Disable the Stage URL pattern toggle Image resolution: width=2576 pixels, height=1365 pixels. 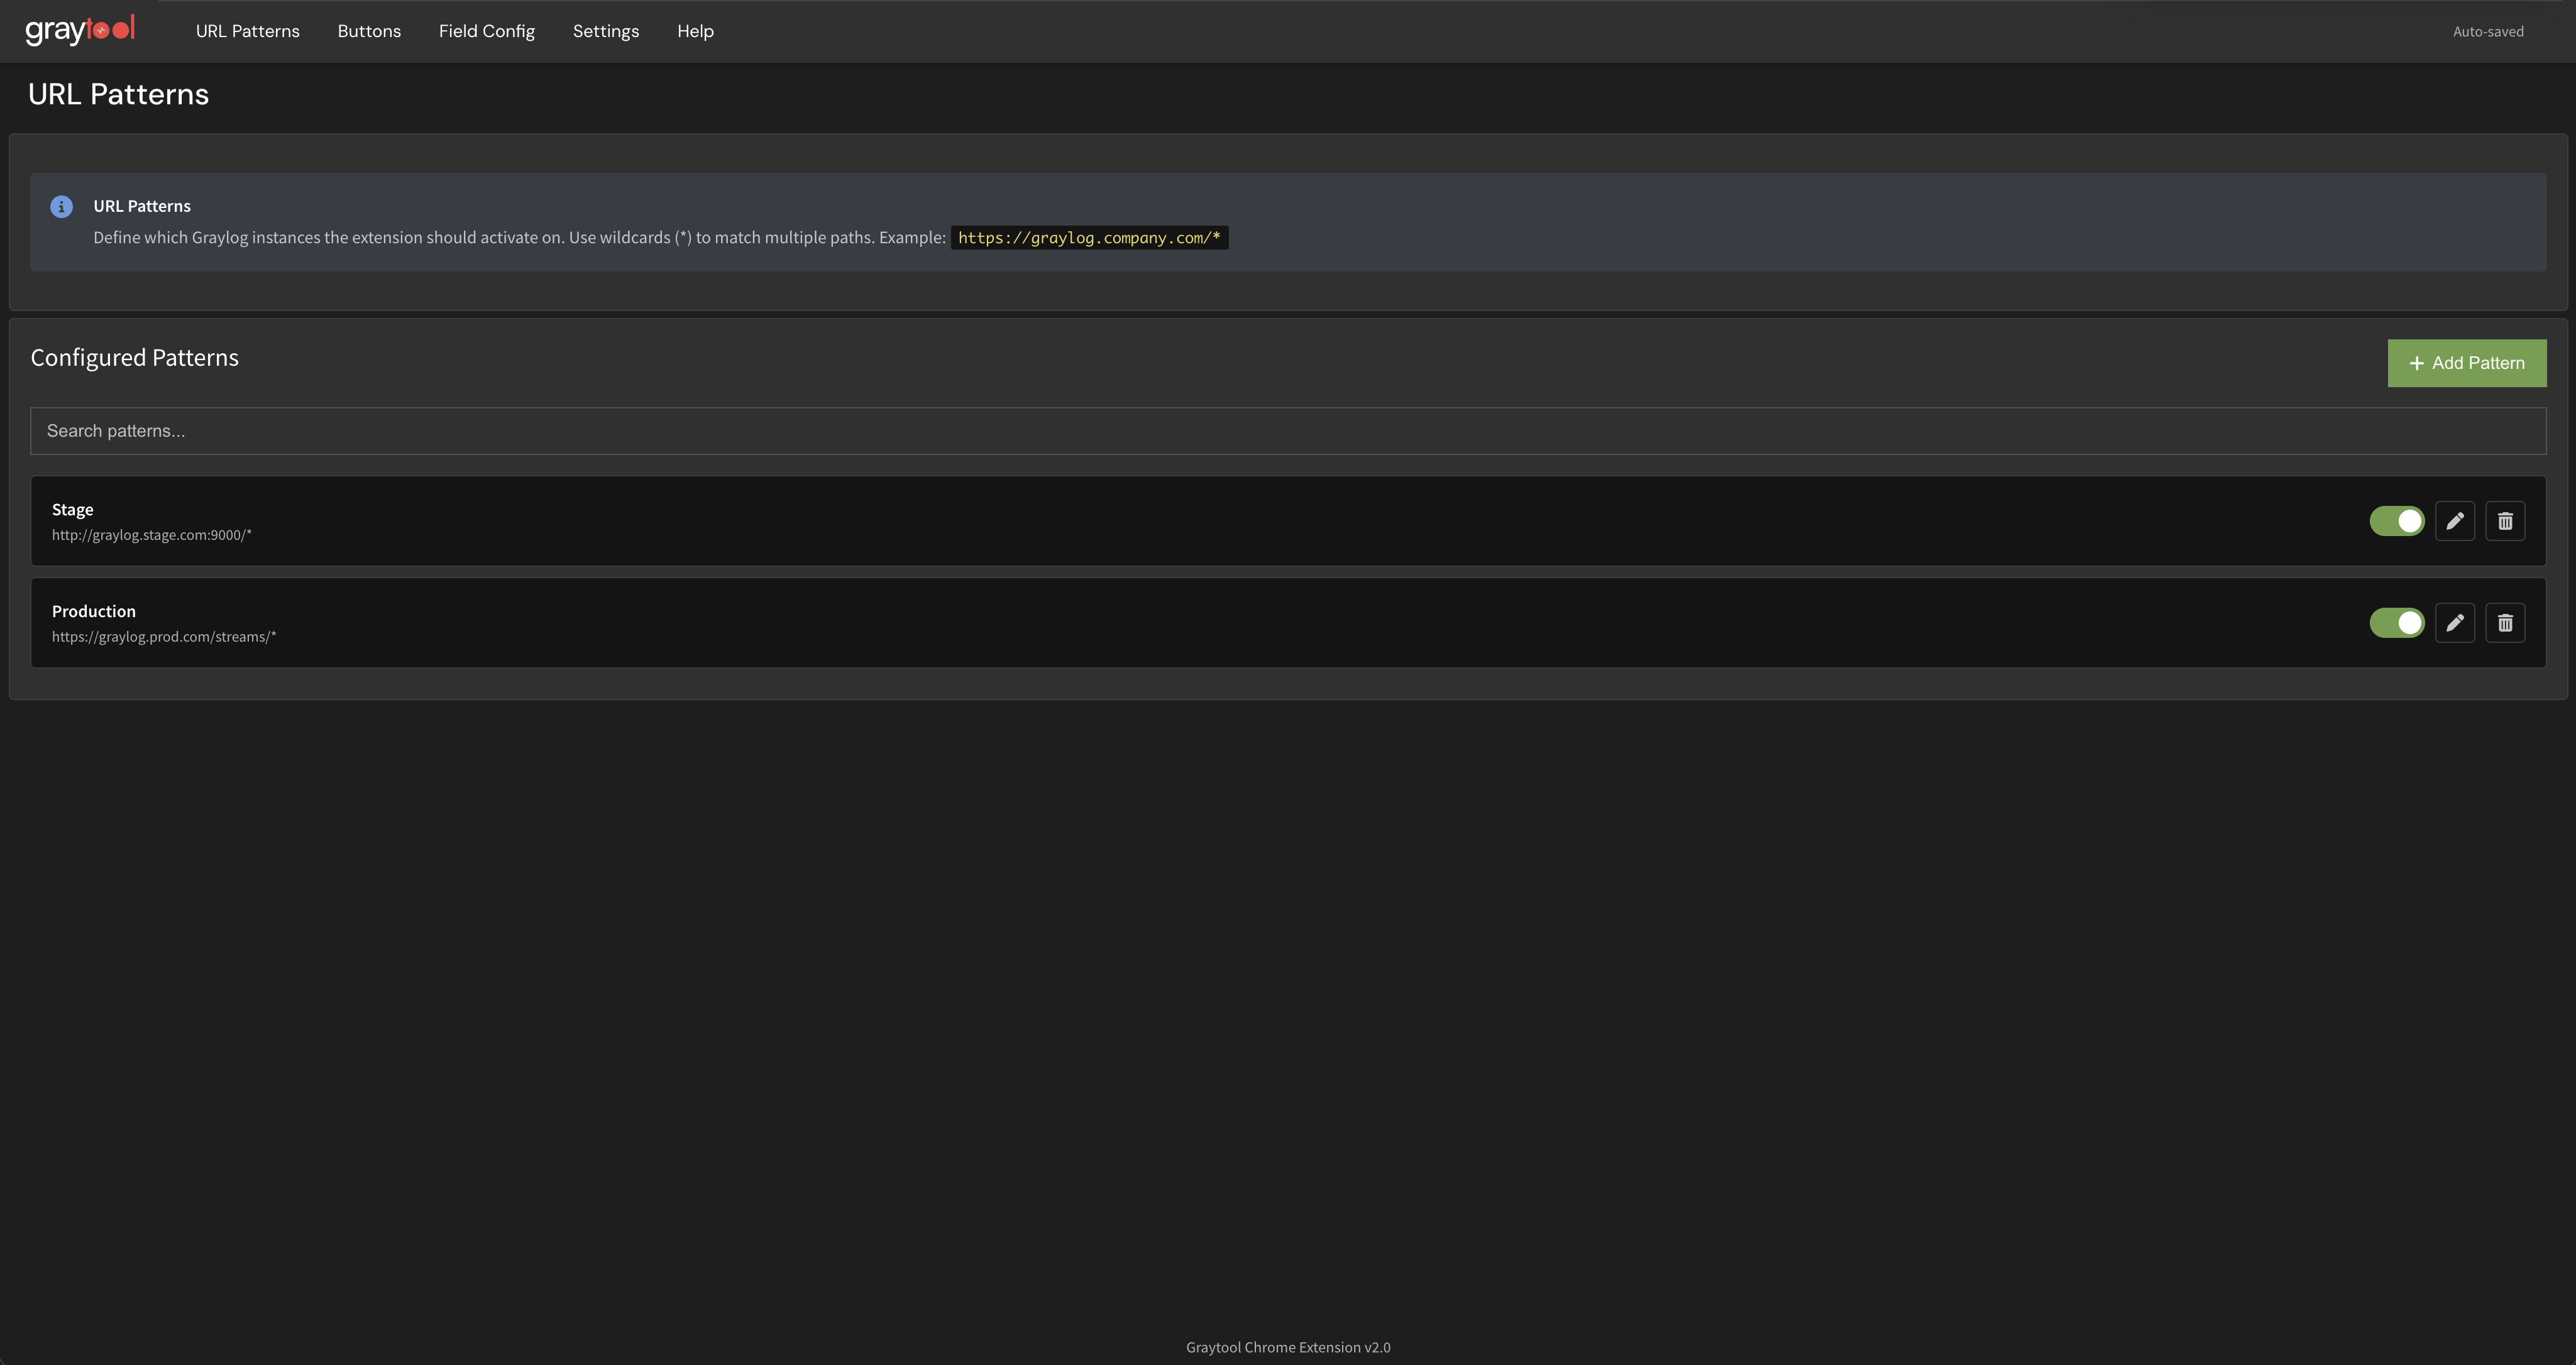click(2396, 520)
